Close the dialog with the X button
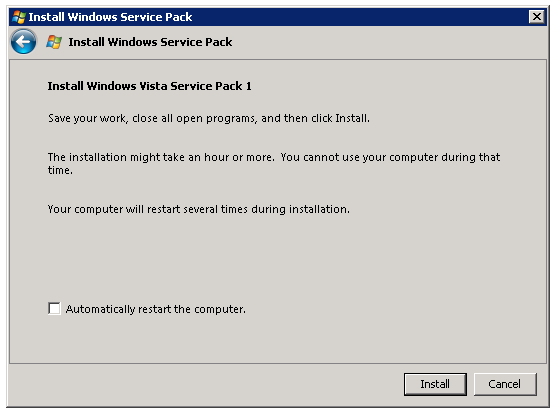Viewport: 555px width, 413px height. pyautogui.click(x=537, y=17)
